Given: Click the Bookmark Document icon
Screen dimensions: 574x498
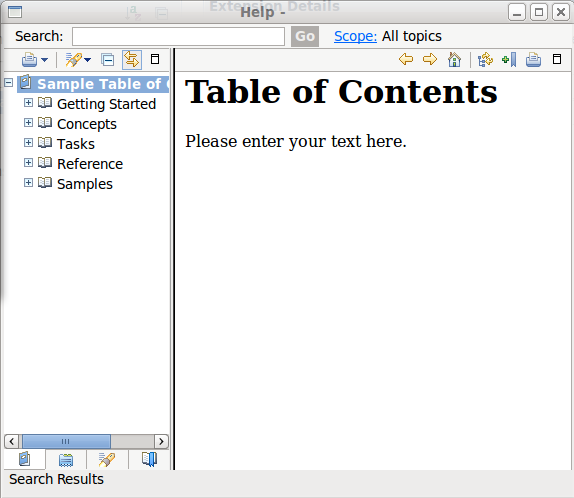Looking at the screenshot, I should click(x=509, y=59).
